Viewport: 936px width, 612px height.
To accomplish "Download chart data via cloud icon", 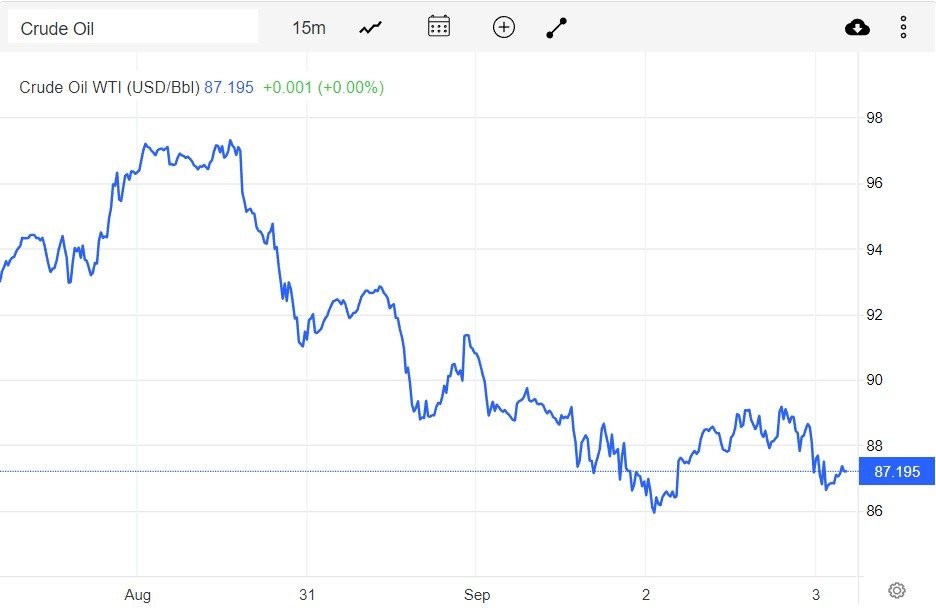I will 857,28.
